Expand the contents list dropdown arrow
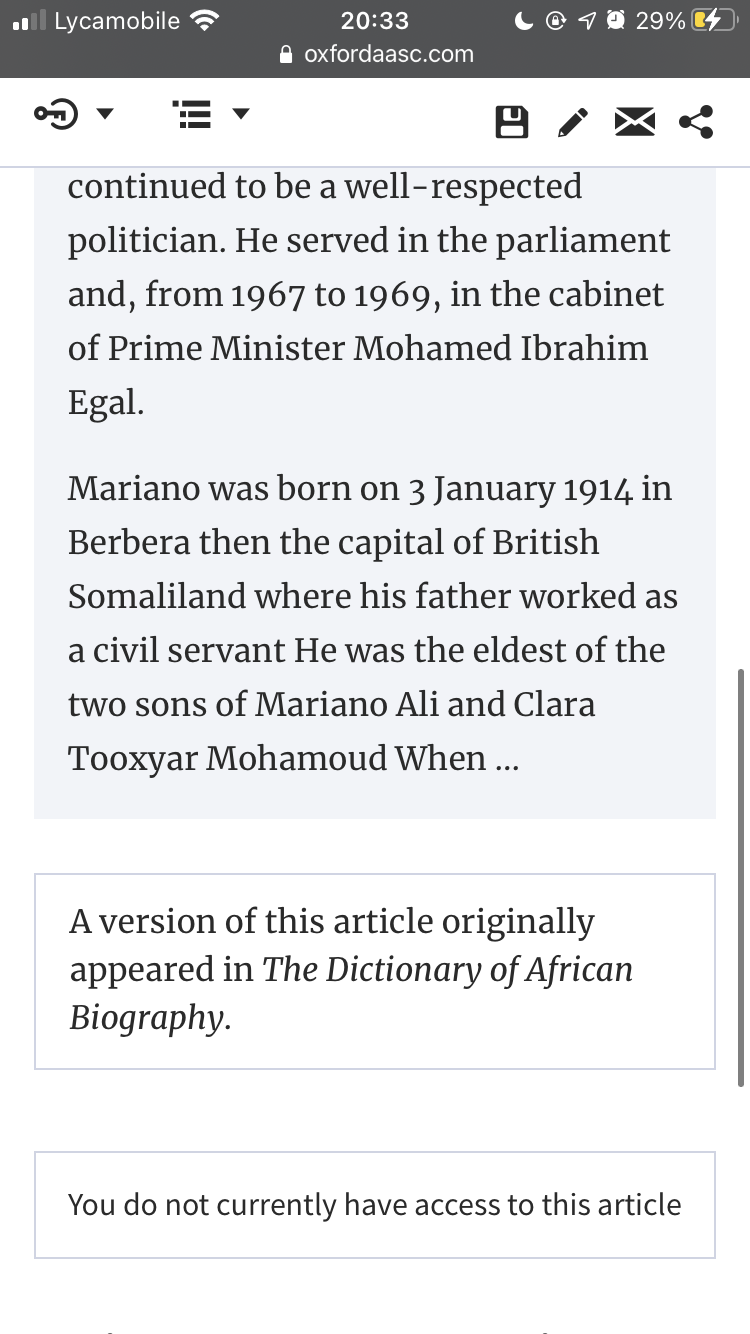The height and width of the screenshot is (1334, 750). click(x=240, y=115)
